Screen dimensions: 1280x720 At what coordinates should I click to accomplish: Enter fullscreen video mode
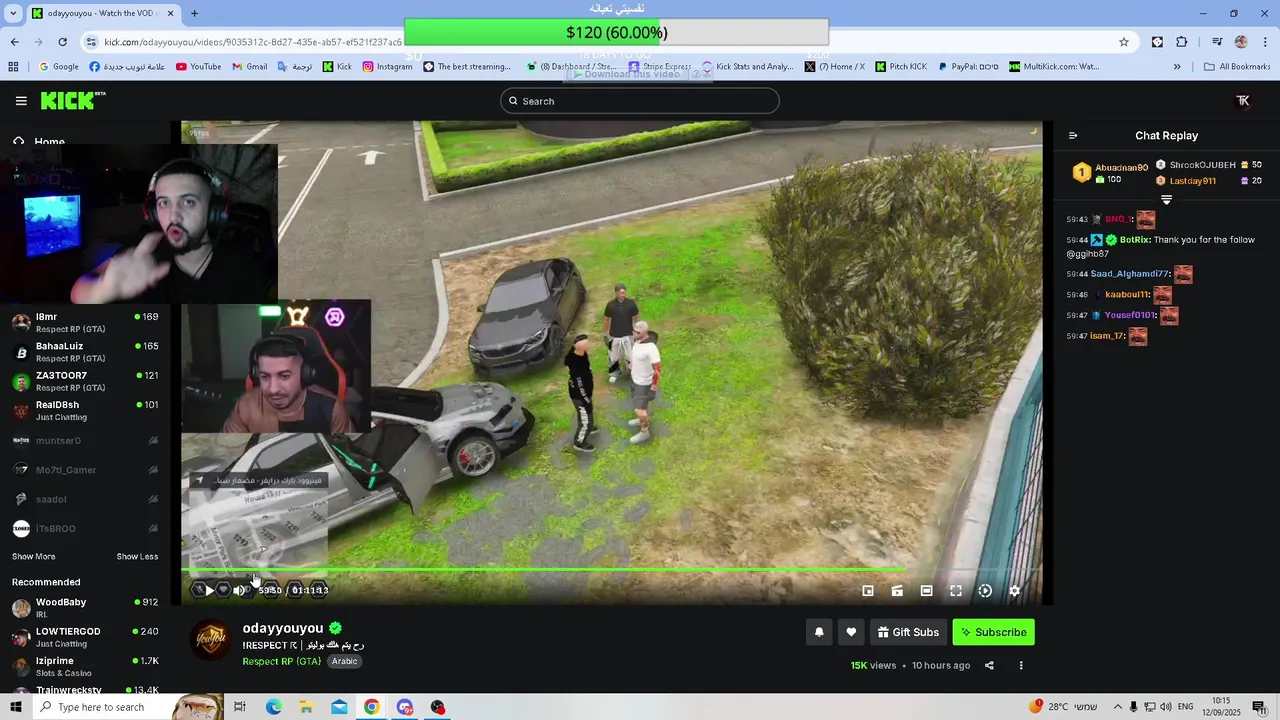point(956,591)
